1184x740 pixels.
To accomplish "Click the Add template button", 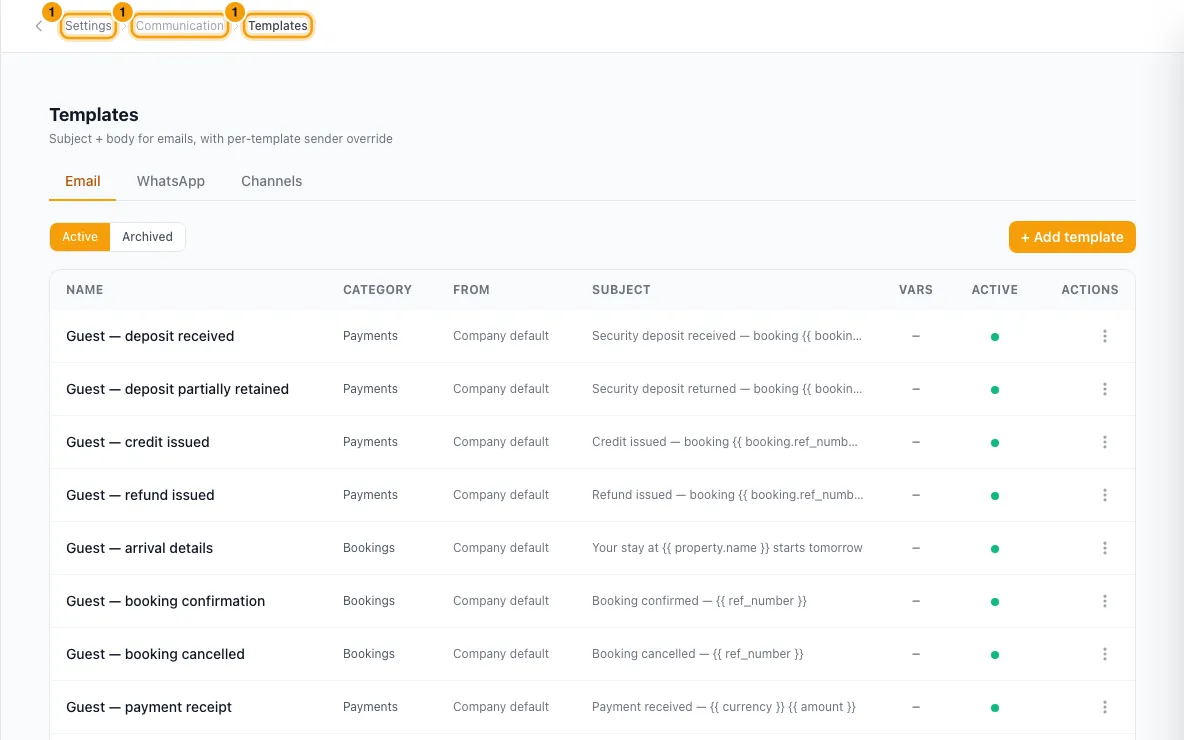I will (x=1071, y=237).
